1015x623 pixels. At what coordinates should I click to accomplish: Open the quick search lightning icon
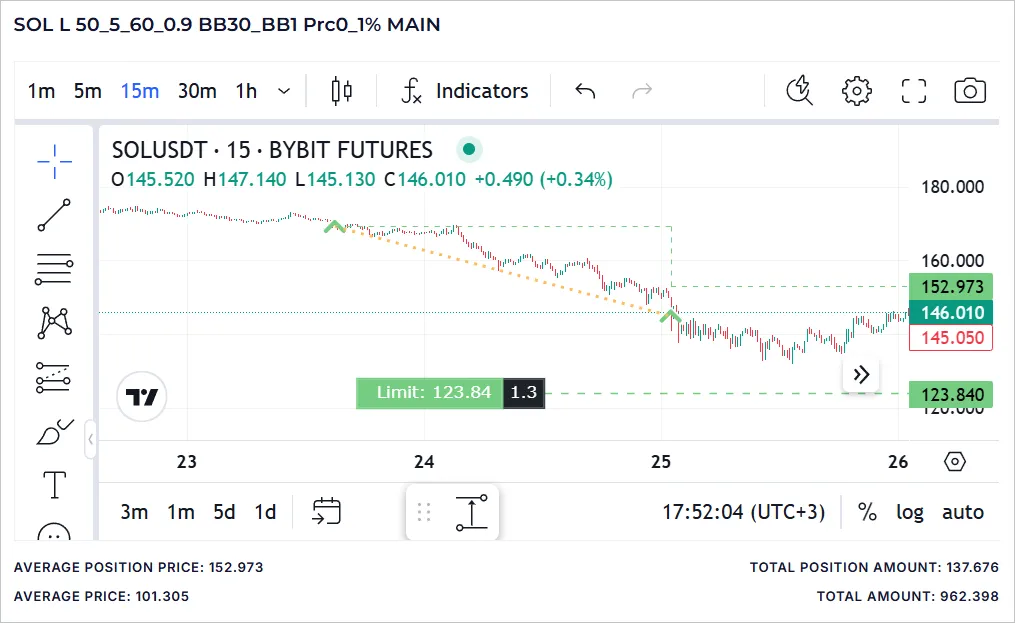(x=799, y=90)
